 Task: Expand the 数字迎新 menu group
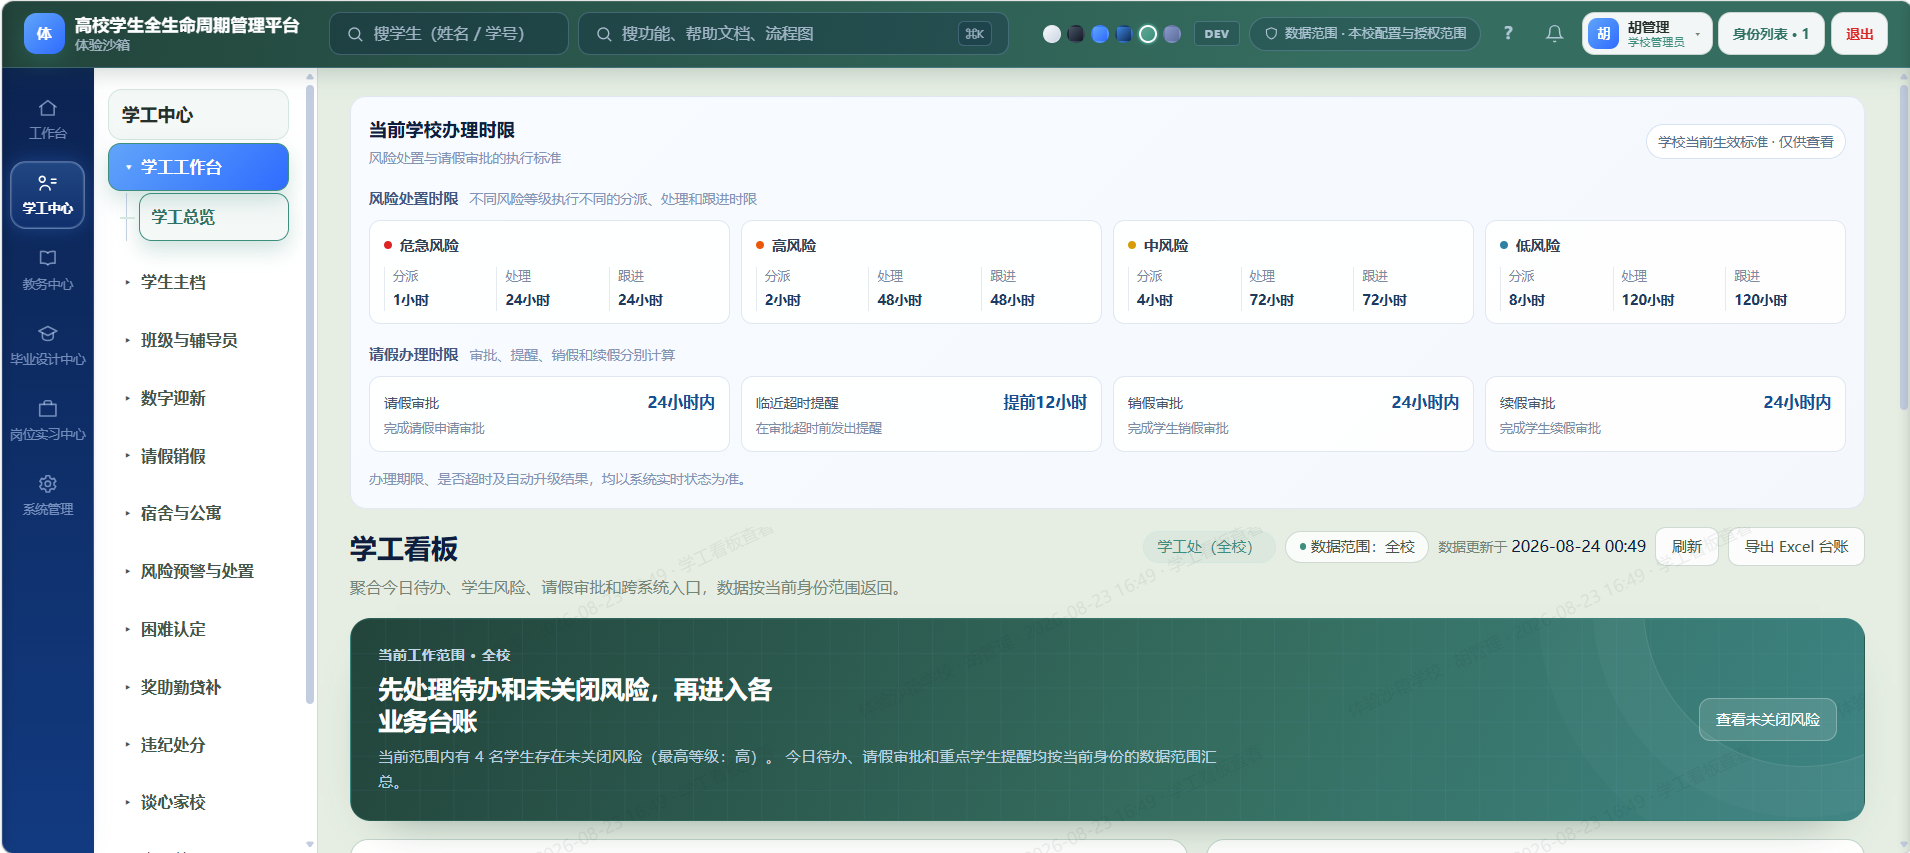198,398
